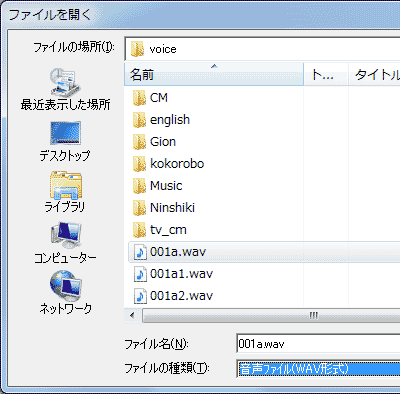Viewport: 400px width, 394px height.
Task: Select the folder name CM
Action: pos(159,98)
